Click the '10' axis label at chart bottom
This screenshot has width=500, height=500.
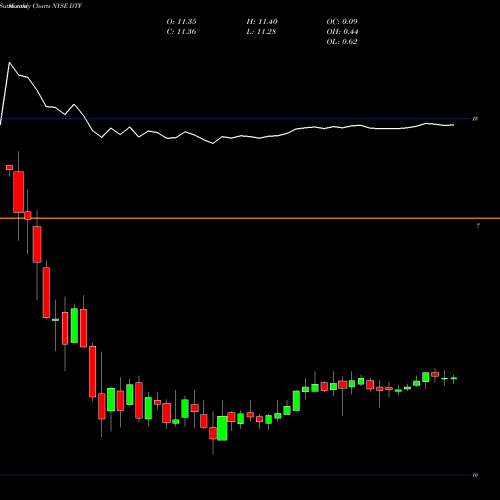pos(475,475)
